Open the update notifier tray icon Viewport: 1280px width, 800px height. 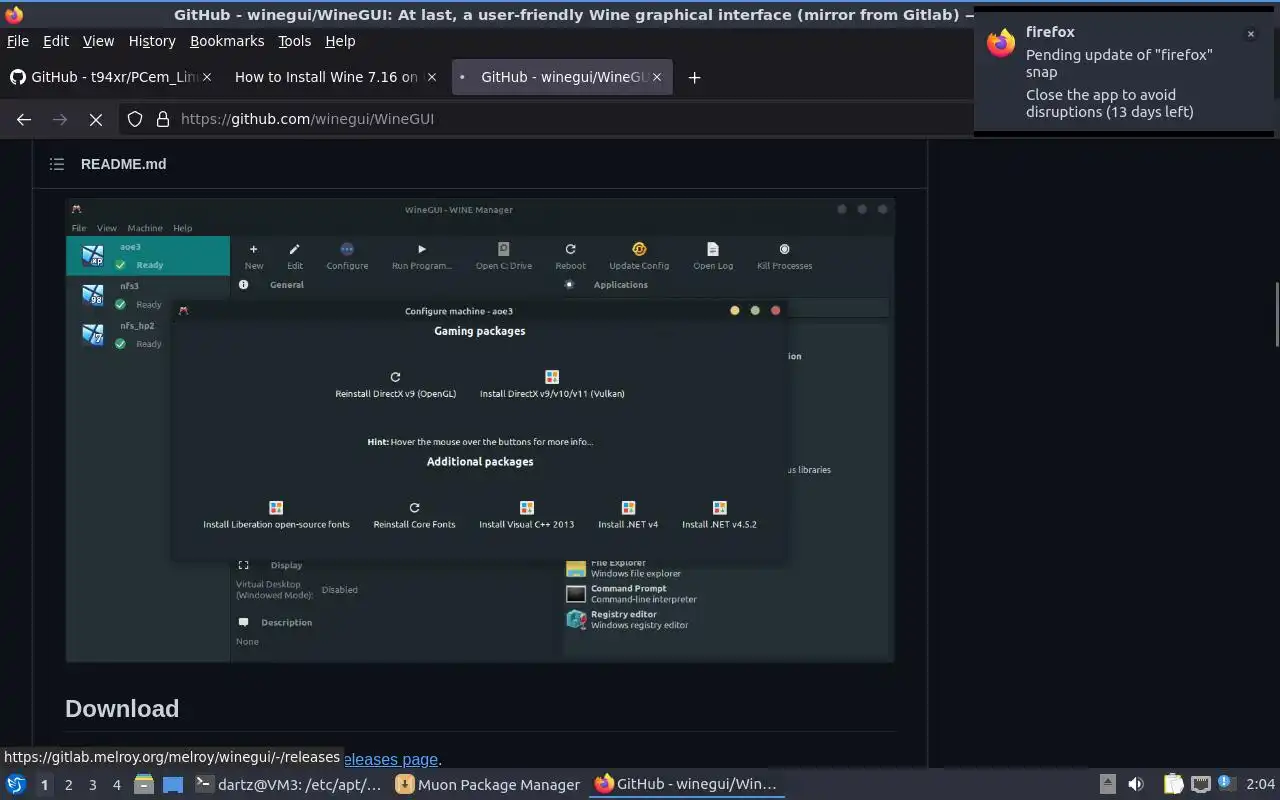coord(1226,785)
